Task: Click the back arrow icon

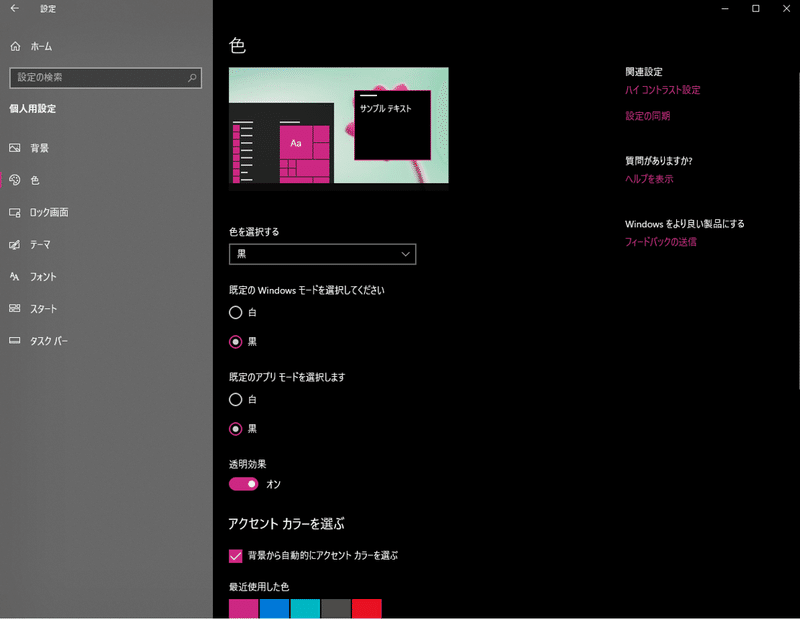Action: [x=15, y=8]
